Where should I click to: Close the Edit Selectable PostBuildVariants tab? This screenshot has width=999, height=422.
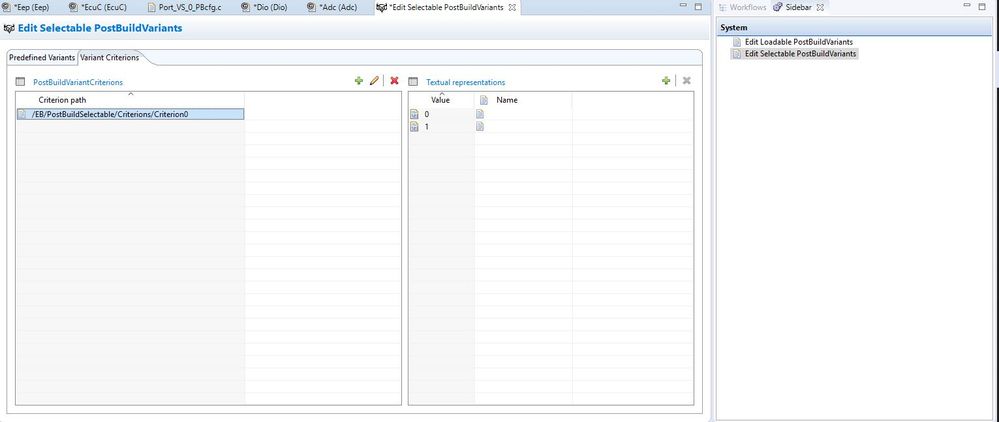coord(512,8)
